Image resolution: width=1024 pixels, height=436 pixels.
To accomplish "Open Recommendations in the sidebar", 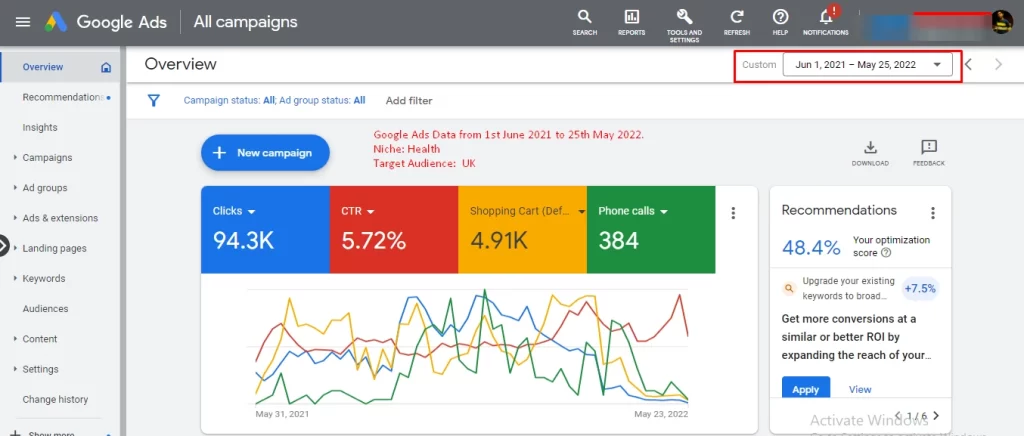I will pyautogui.click(x=63, y=97).
